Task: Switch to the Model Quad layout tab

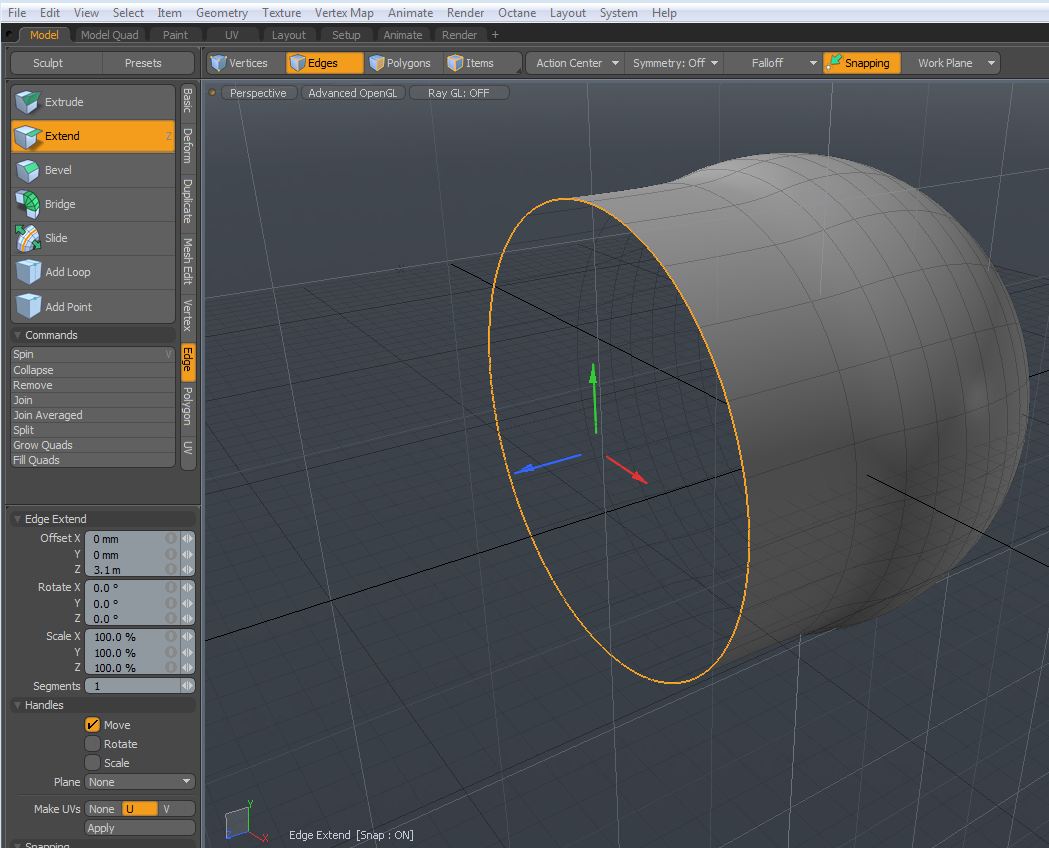Action: pyautogui.click(x=110, y=35)
